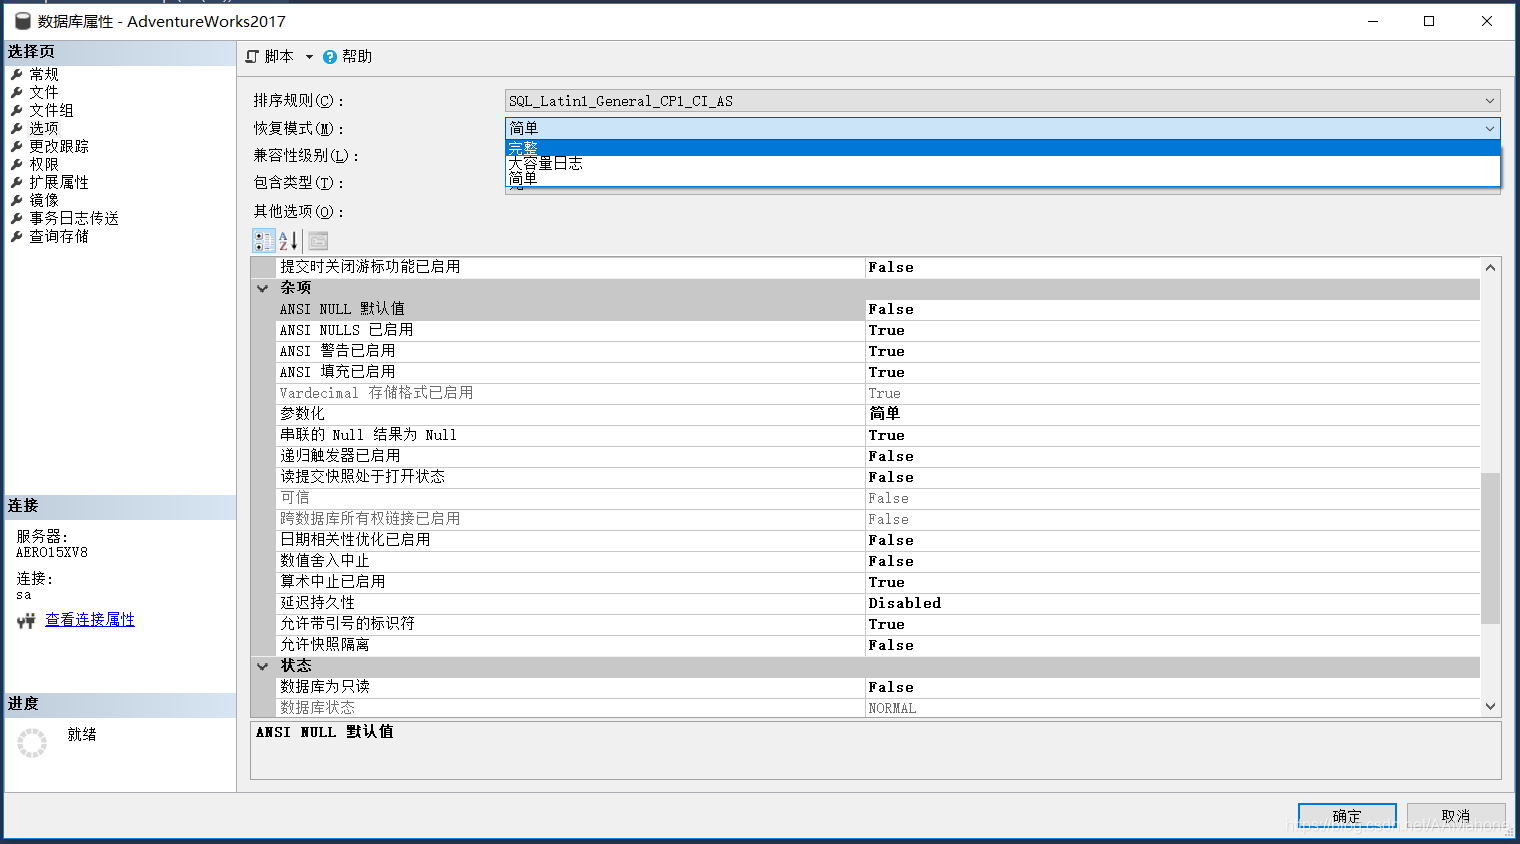The image size is (1520, 844).
Task: Click the property pages icon in grid toolbar
Action: [318, 241]
